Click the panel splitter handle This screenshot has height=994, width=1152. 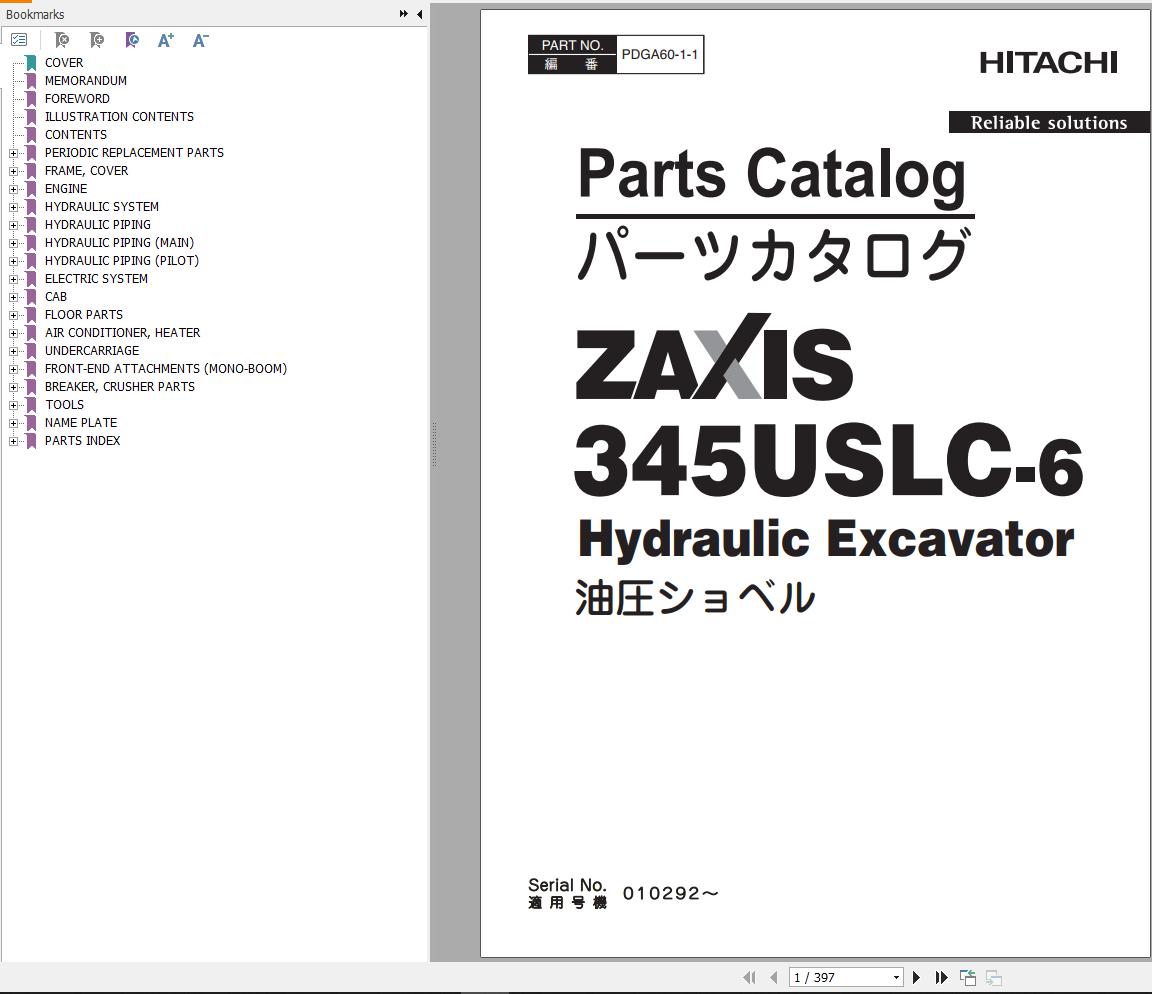point(434,445)
